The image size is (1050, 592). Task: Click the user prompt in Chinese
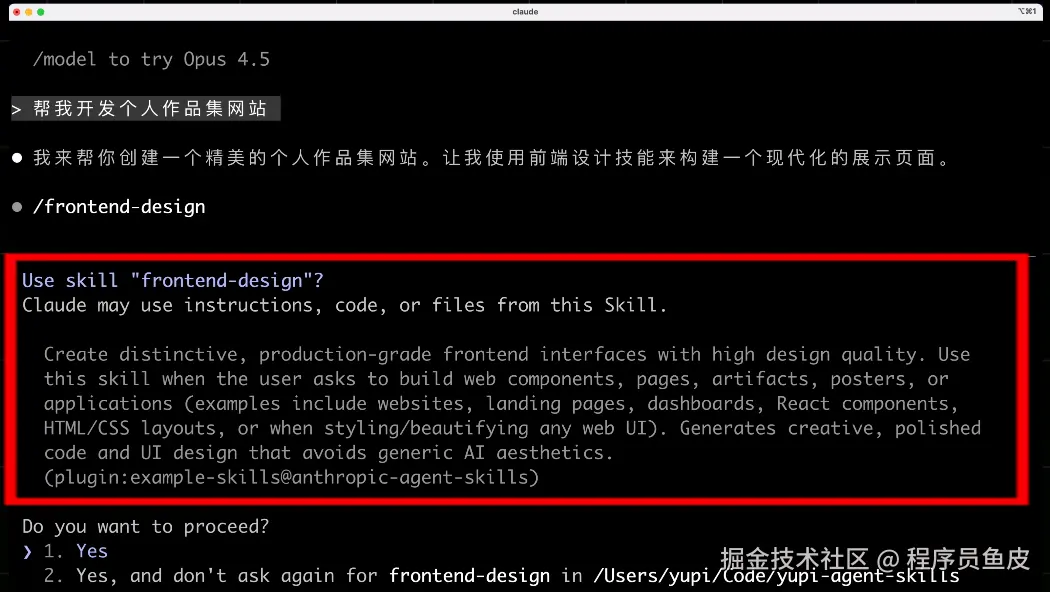click(x=146, y=108)
